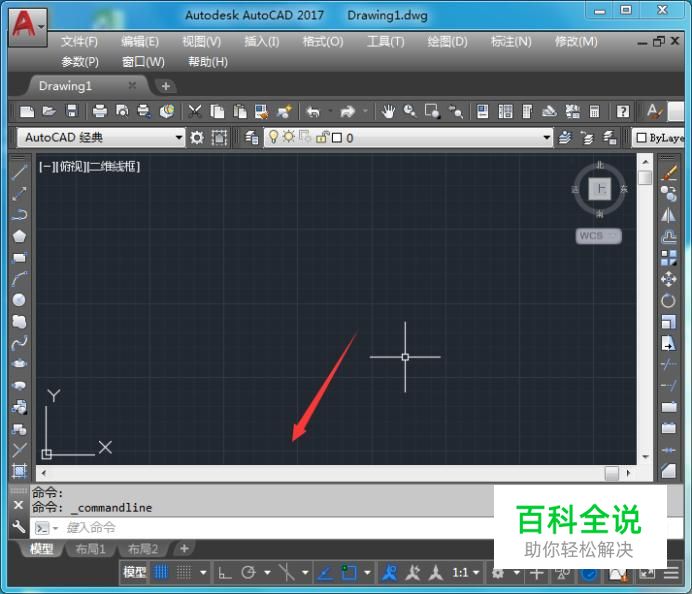Select the Polygon tool
This screenshot has height=594, width=692.
click(19, 236)
